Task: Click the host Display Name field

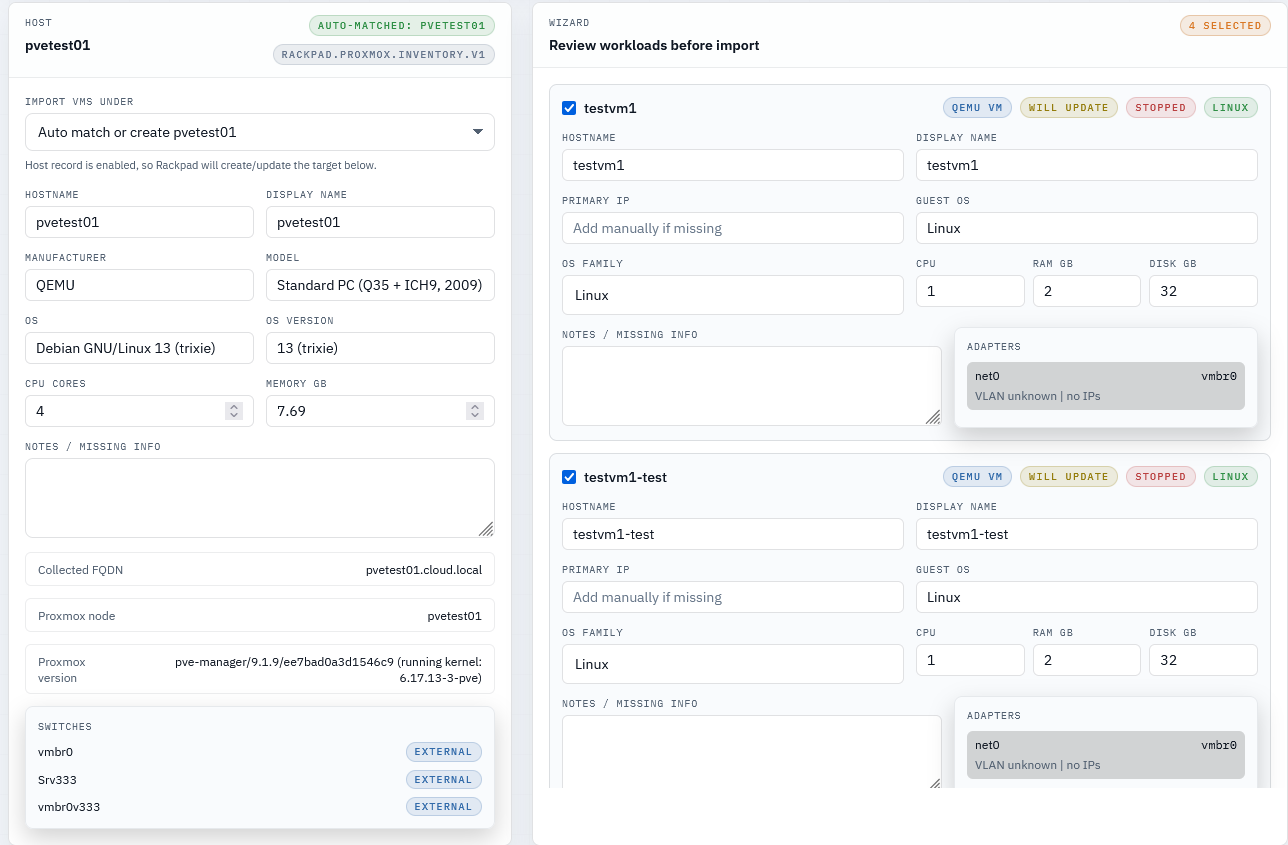Action: pyautogui.click(x=380, y=222)
